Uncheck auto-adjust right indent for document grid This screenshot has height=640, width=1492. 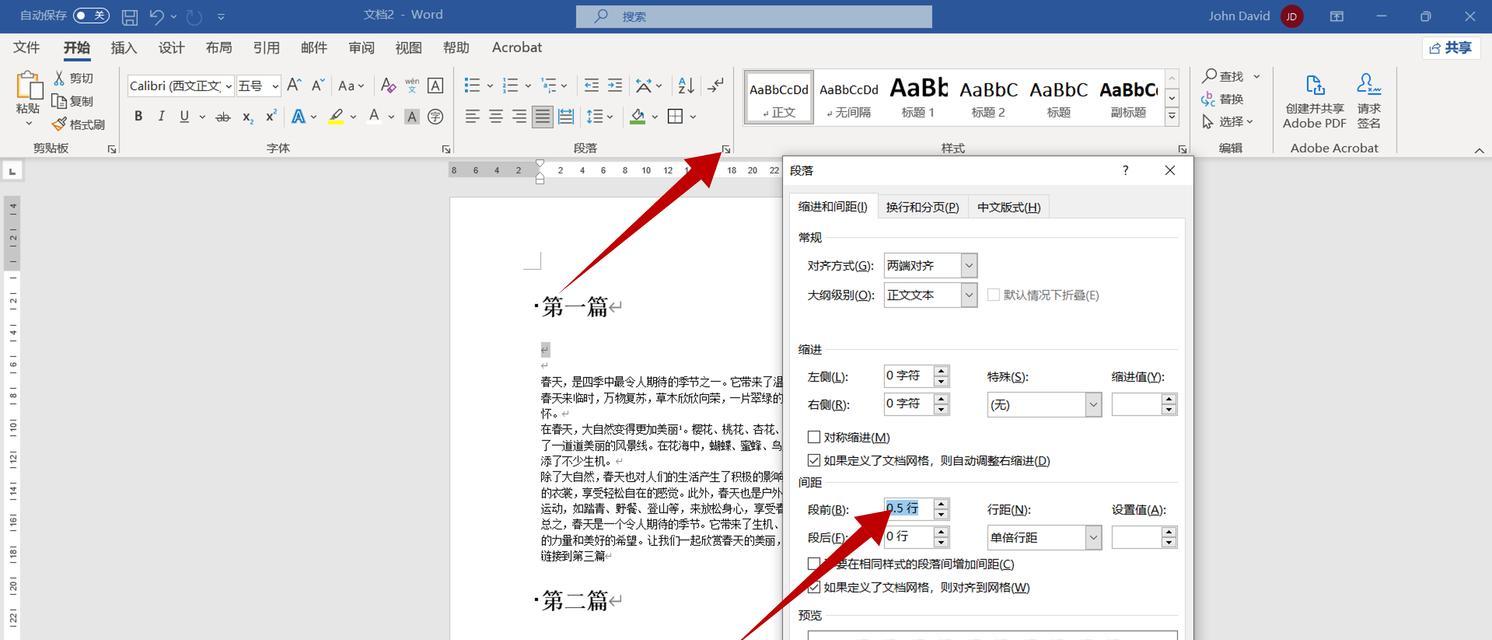click(x=814, y=461)
